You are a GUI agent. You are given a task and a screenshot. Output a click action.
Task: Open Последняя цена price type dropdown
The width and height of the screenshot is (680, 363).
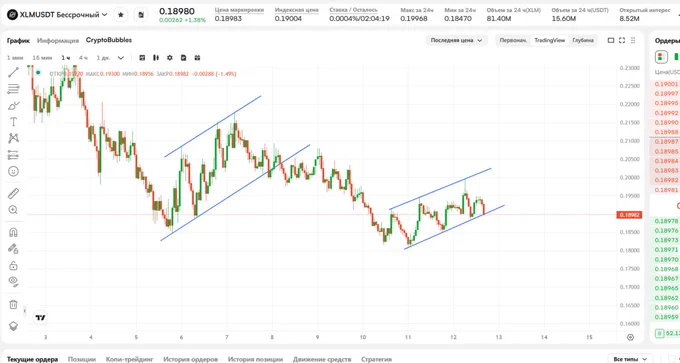[x=457, y=40]
